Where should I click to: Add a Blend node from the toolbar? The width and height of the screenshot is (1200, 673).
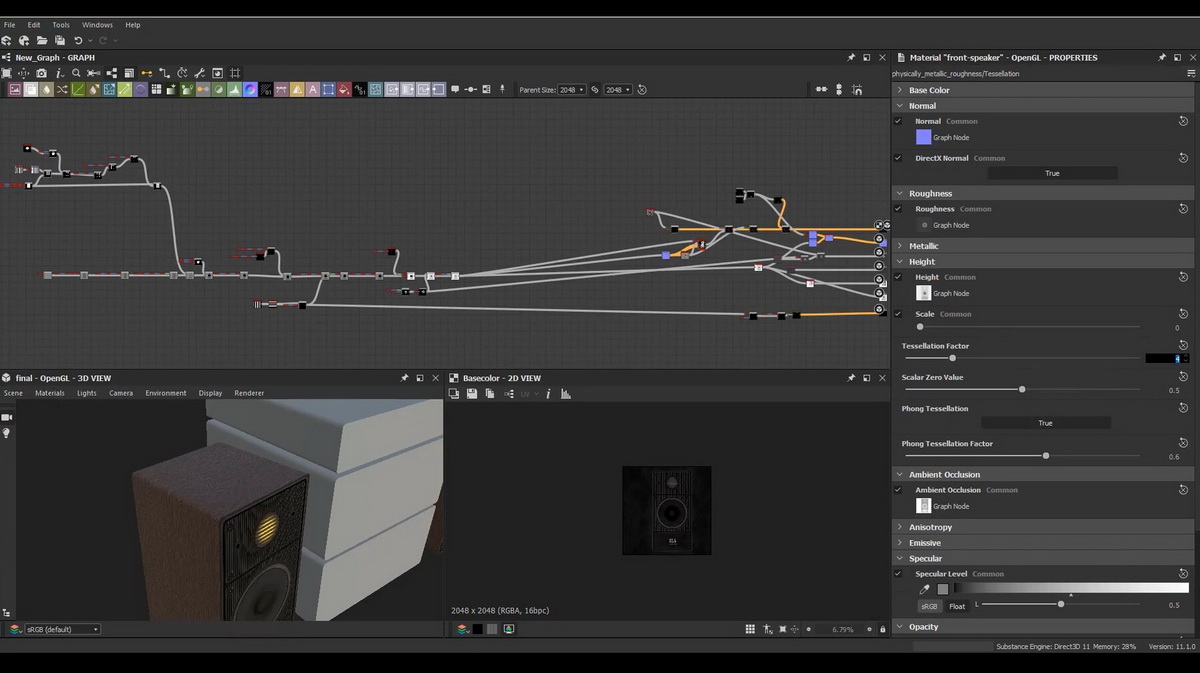click(x=29, y=89)
